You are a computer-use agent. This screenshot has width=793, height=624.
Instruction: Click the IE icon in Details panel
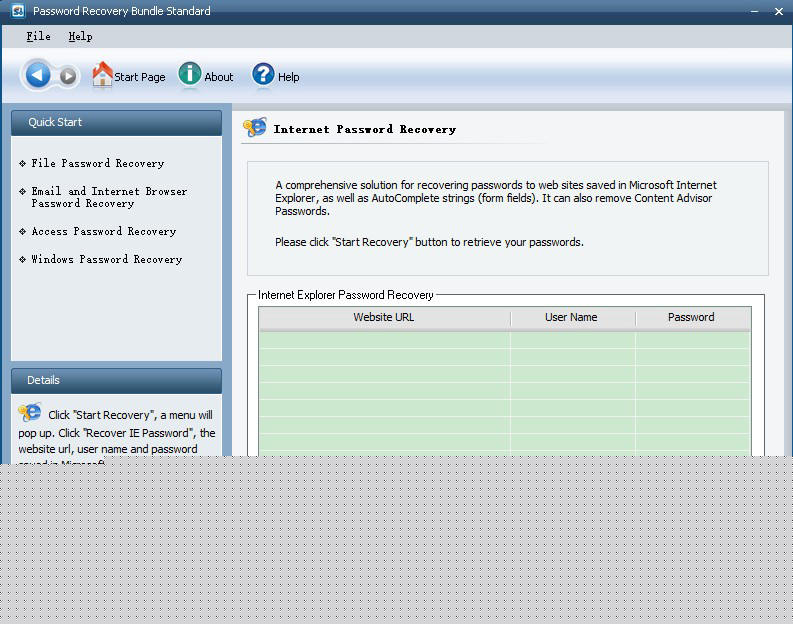point(30,413)
